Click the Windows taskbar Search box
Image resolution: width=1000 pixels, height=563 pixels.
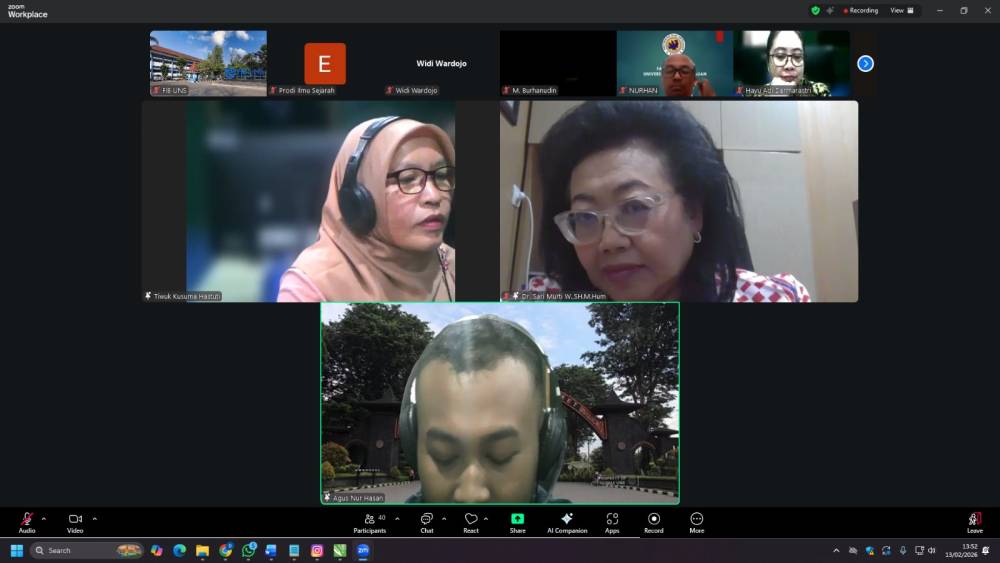(86, 550)
